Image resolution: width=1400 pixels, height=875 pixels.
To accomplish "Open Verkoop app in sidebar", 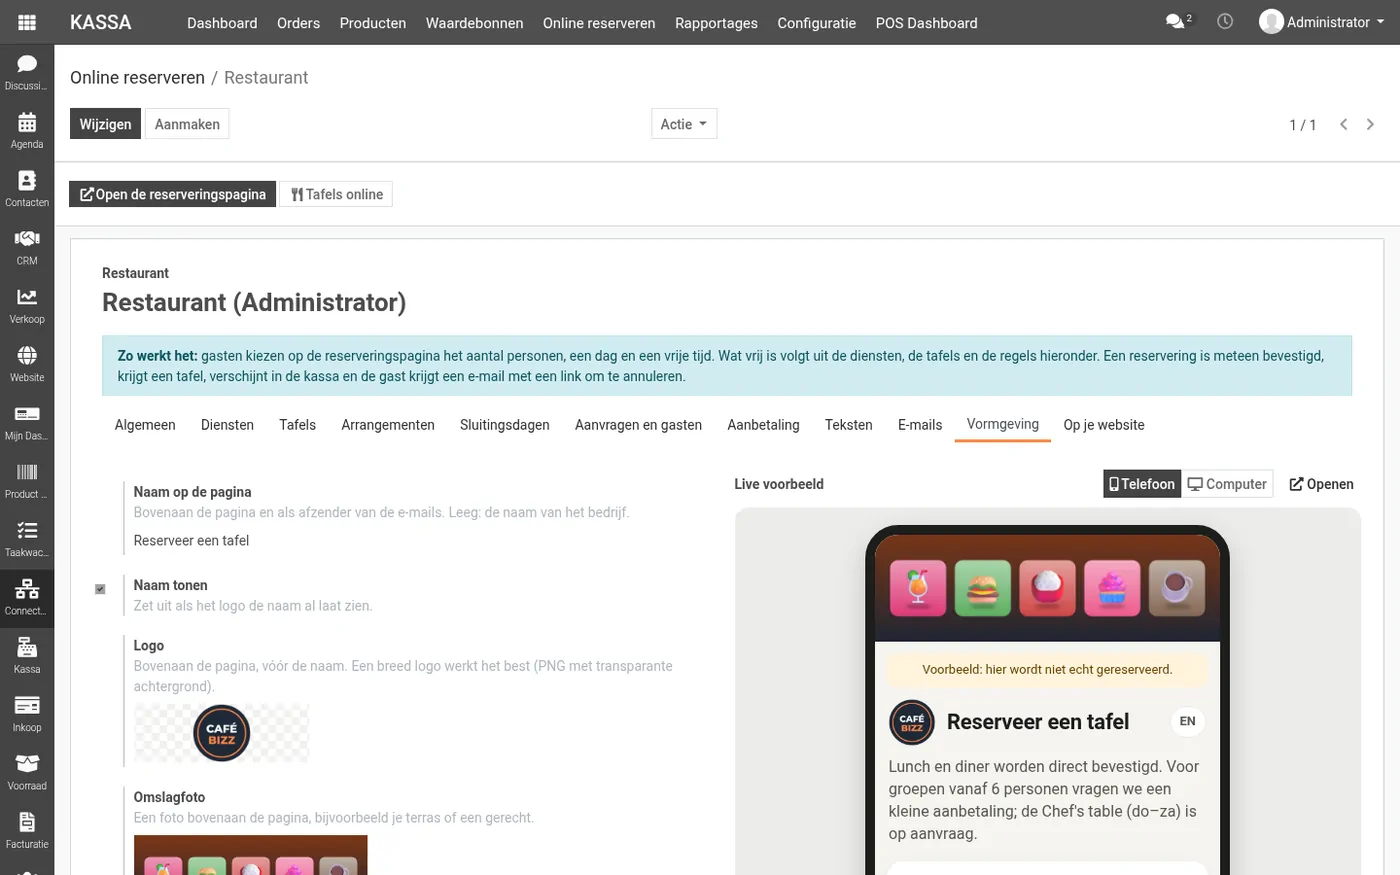I will 27,306.
